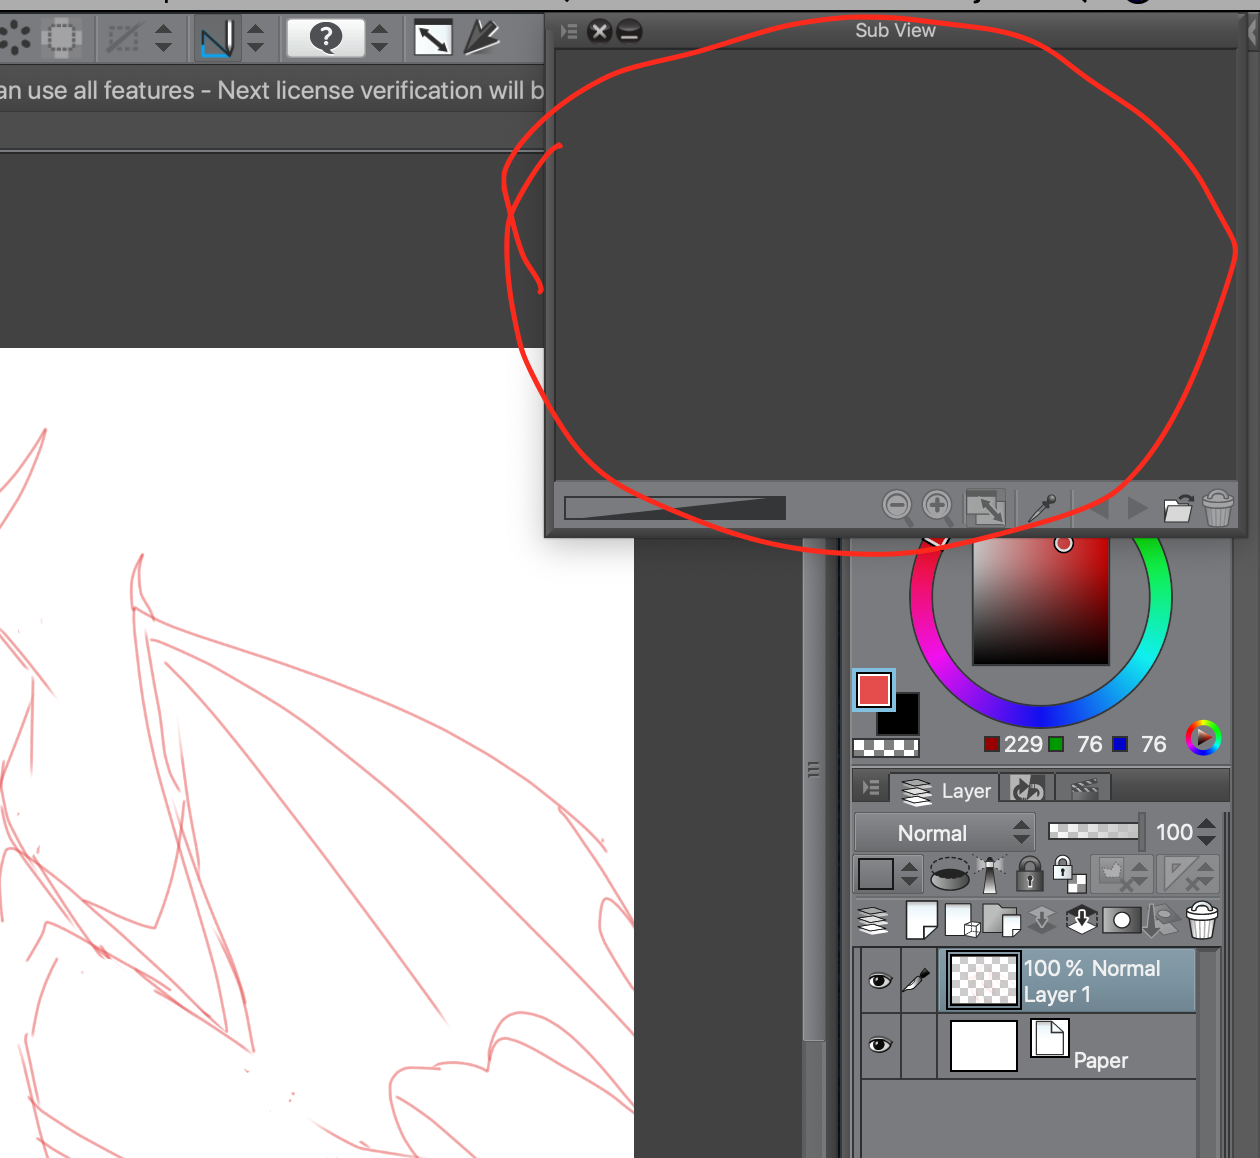Image resolution: width=1260 pixels, height=1158 pixels.
Task: Zoom out in the Sub View palette
Action: pos(898,506)
